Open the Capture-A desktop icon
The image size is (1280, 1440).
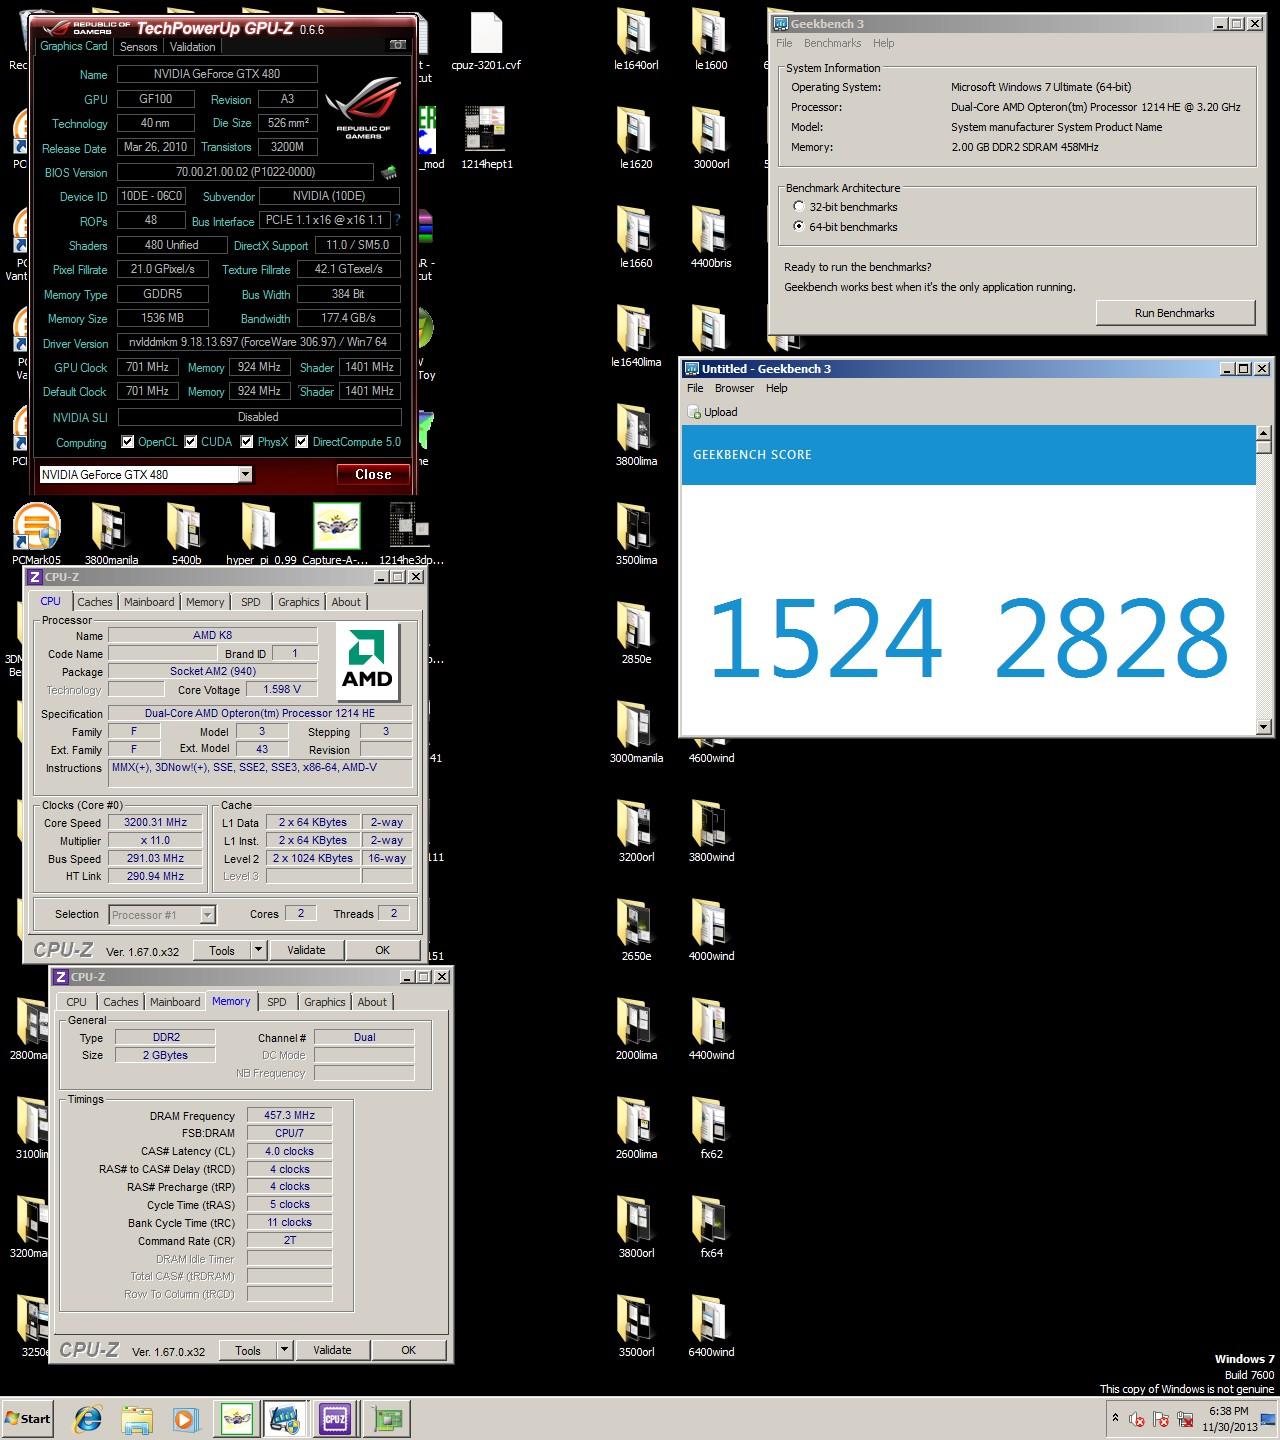336,535
